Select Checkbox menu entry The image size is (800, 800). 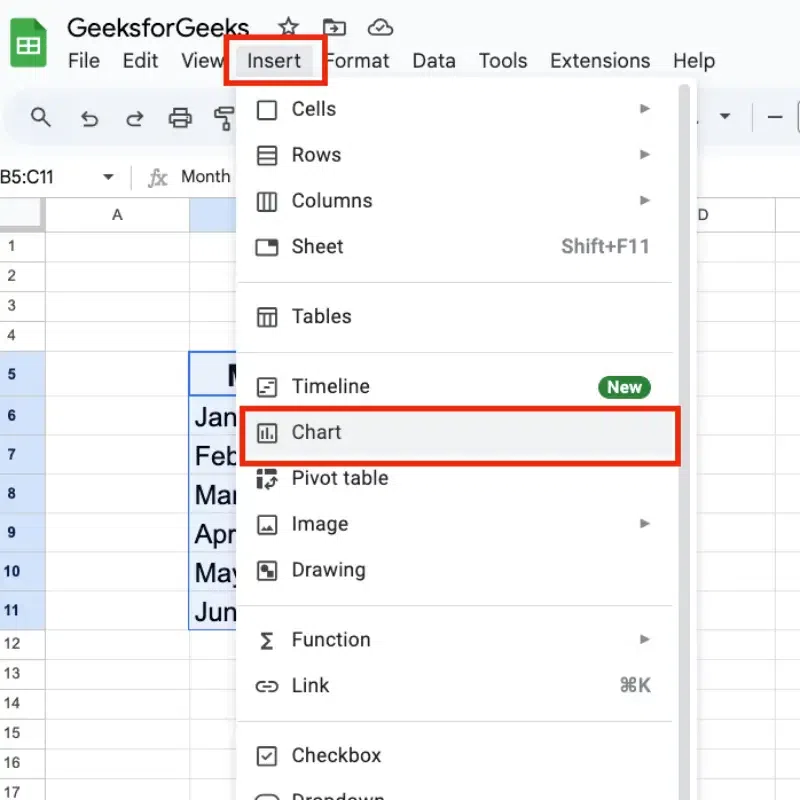(458, 756)
